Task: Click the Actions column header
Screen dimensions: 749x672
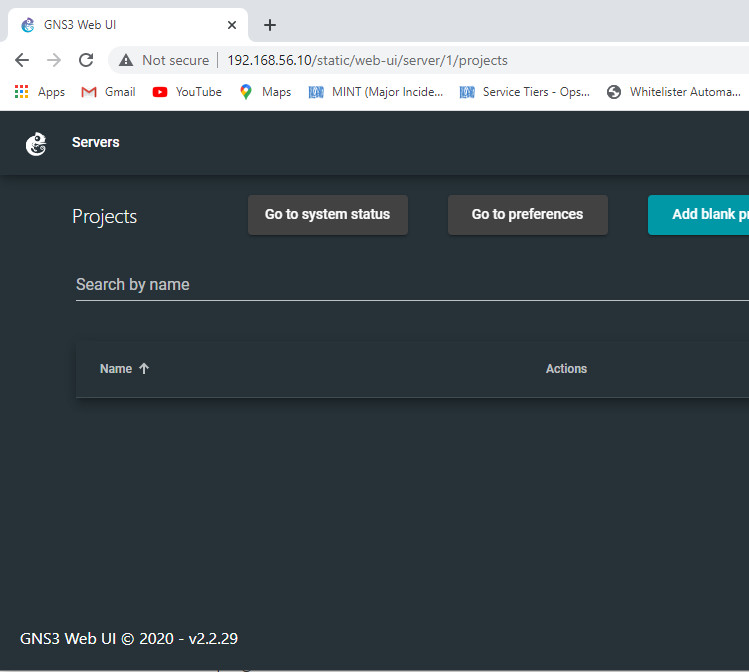Action: 567,369
